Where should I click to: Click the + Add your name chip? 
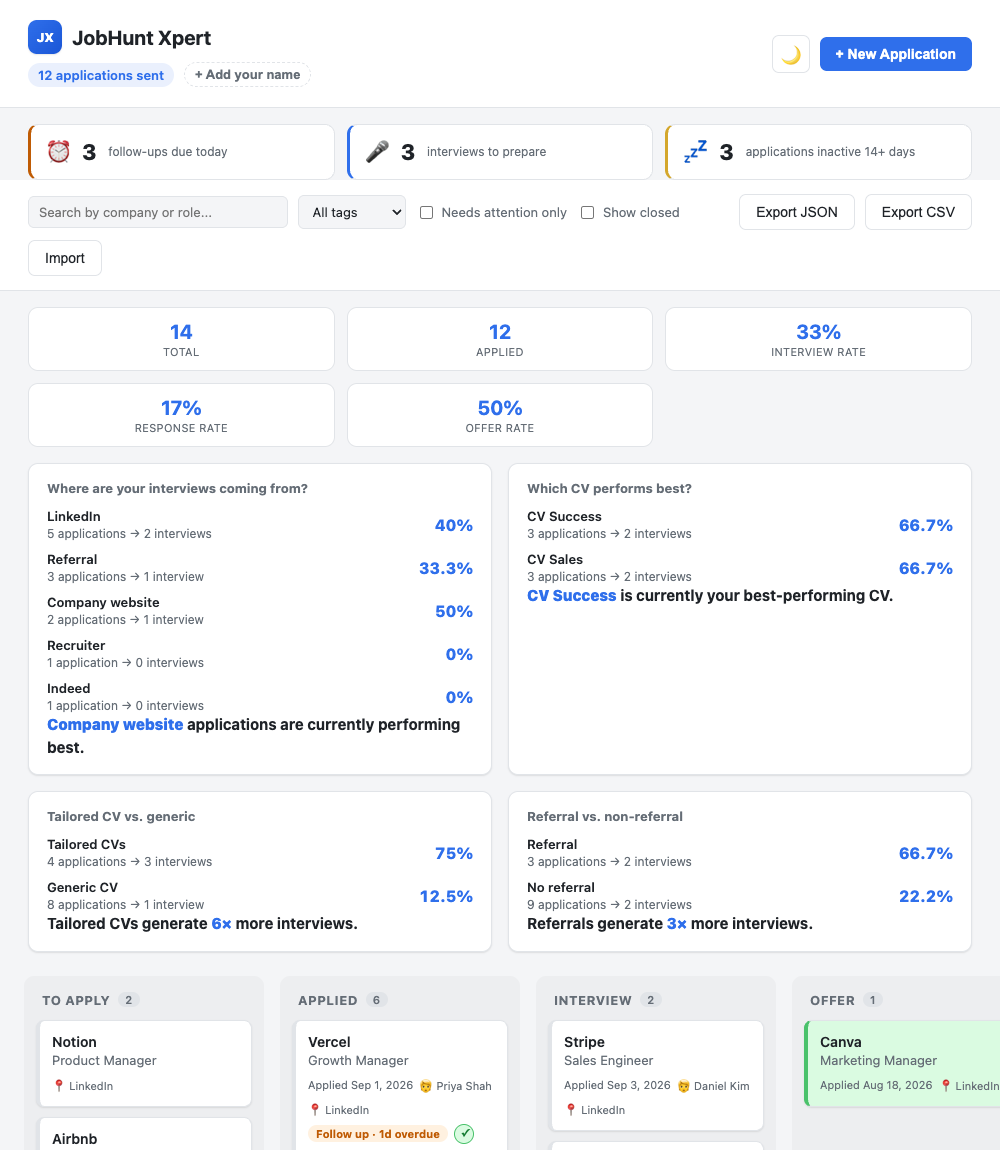[x=247, y=75]
